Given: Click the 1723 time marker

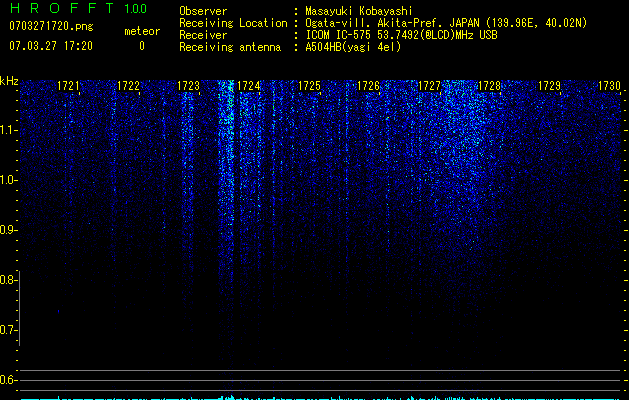Looking at the screenshot, I should [189, 85].
